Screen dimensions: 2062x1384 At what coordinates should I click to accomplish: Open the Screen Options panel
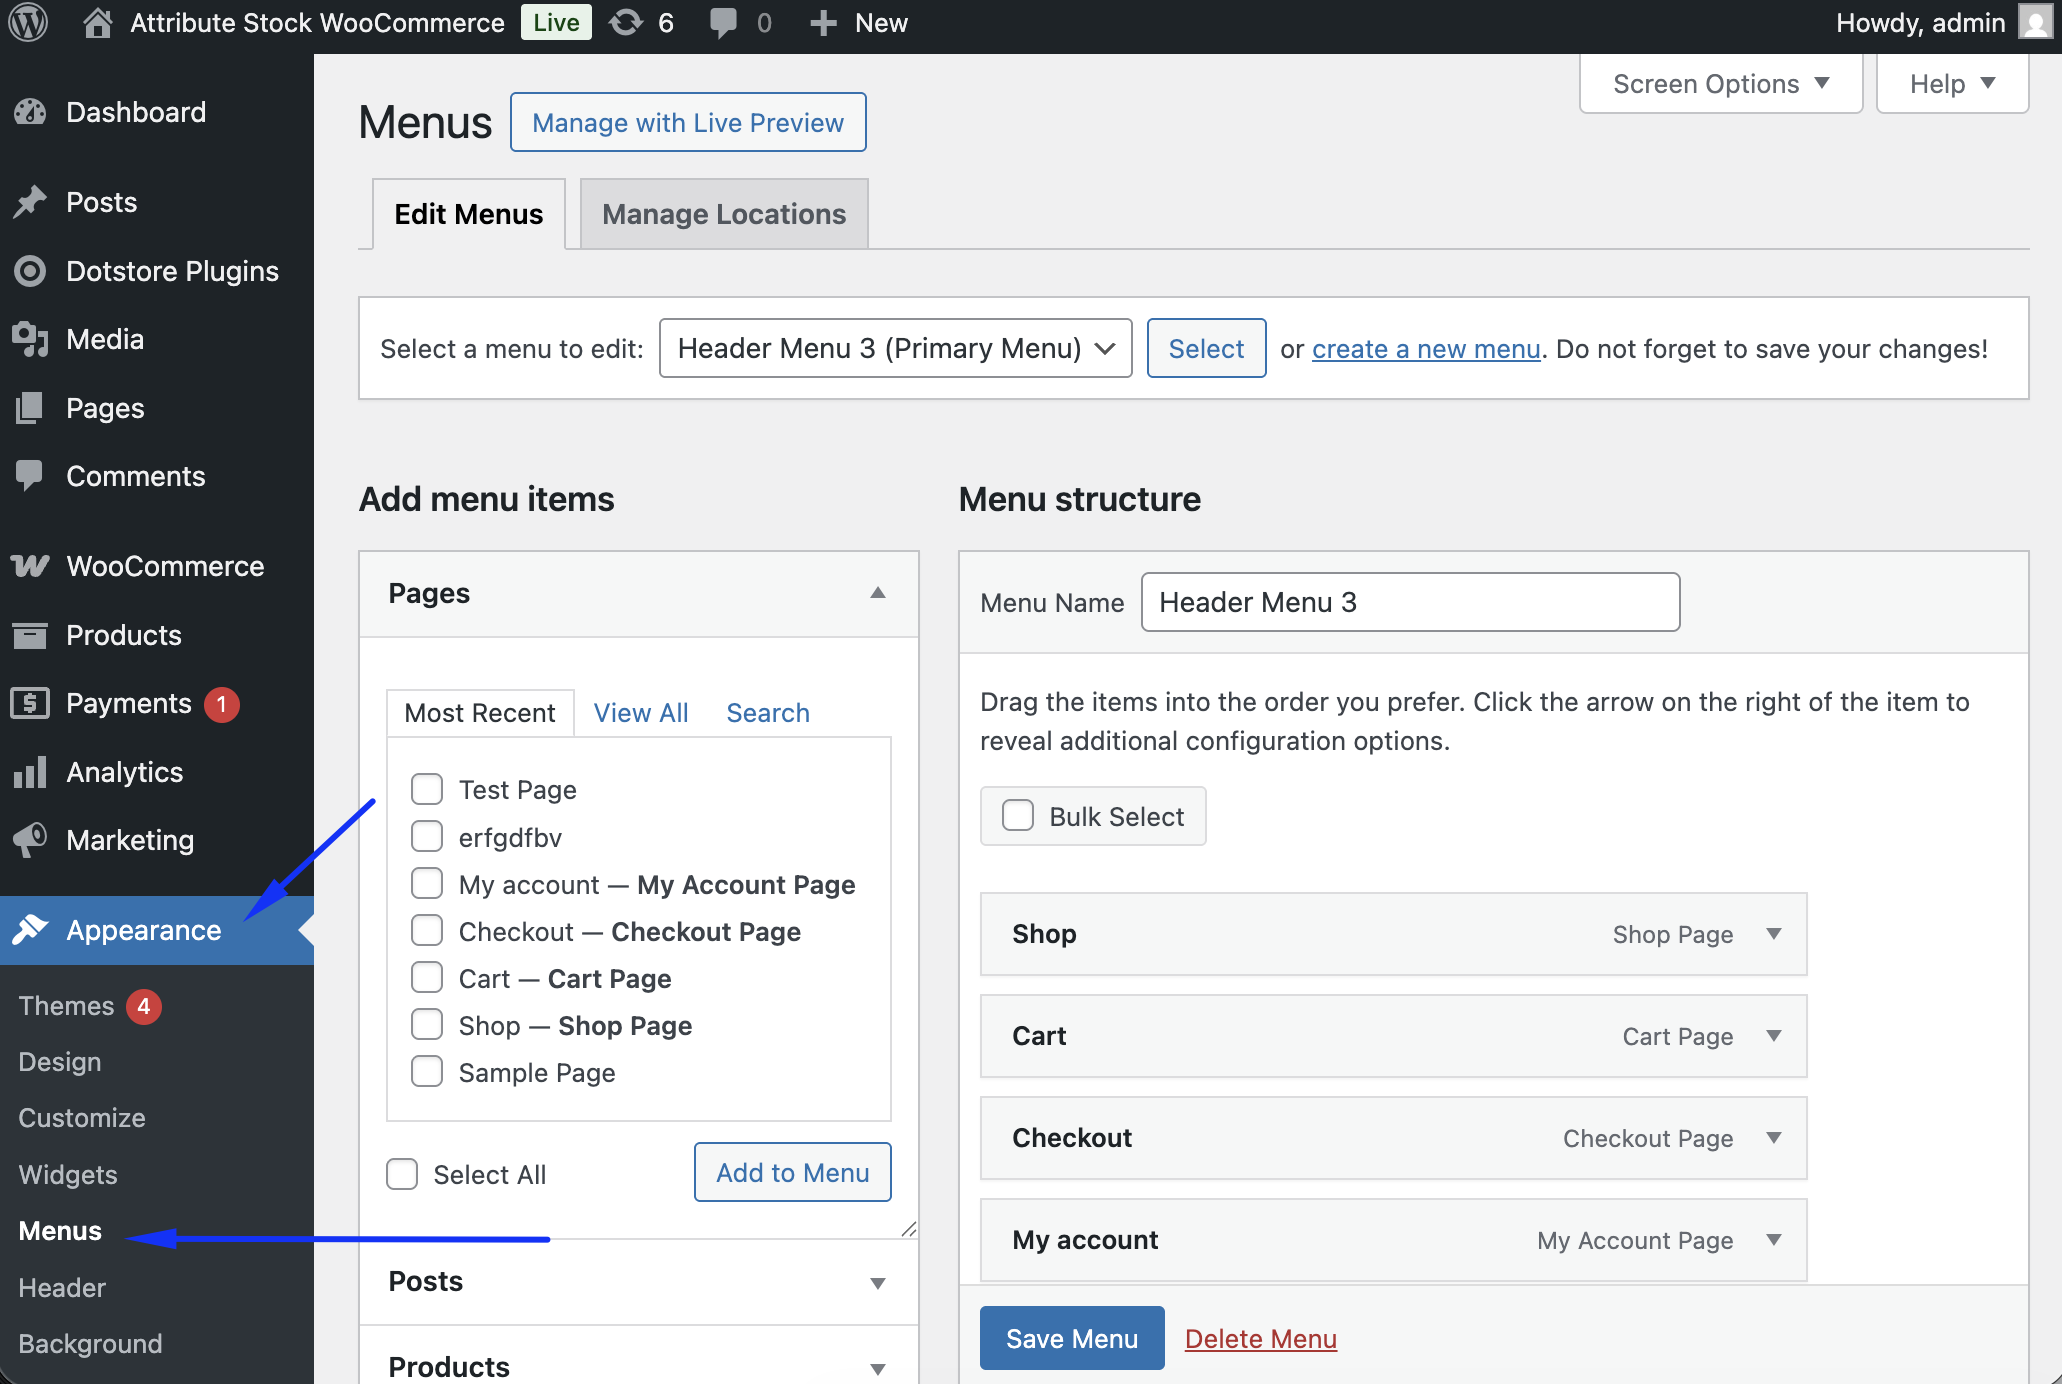(x=1720, y=84)
